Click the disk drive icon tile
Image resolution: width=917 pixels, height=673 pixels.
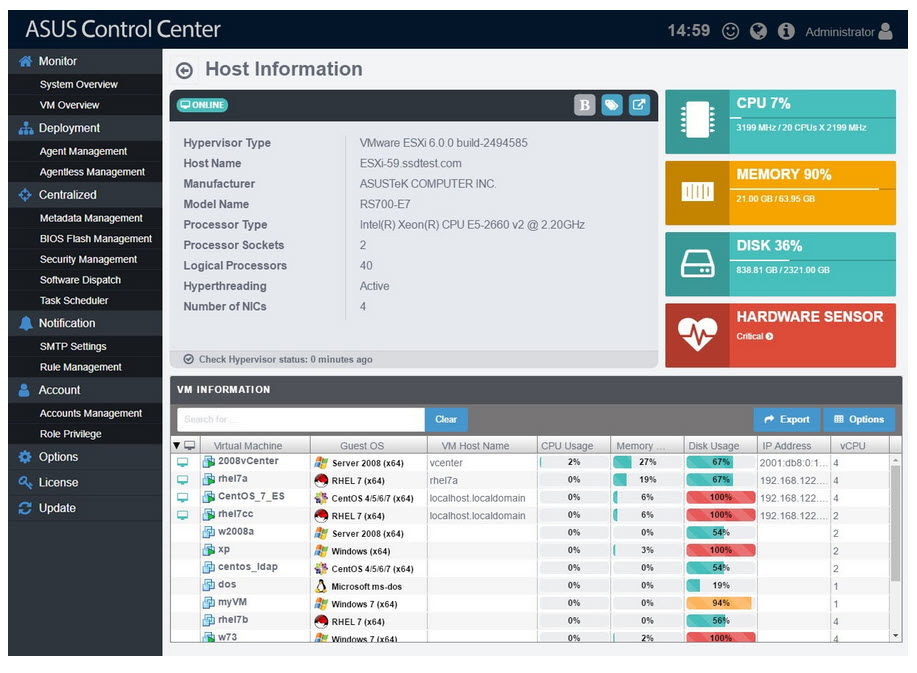point(697,264)
